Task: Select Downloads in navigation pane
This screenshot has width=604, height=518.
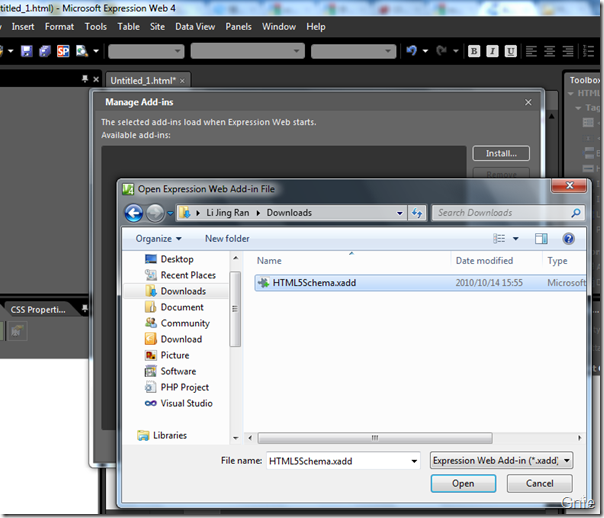Action: click(x=176, y=291)
